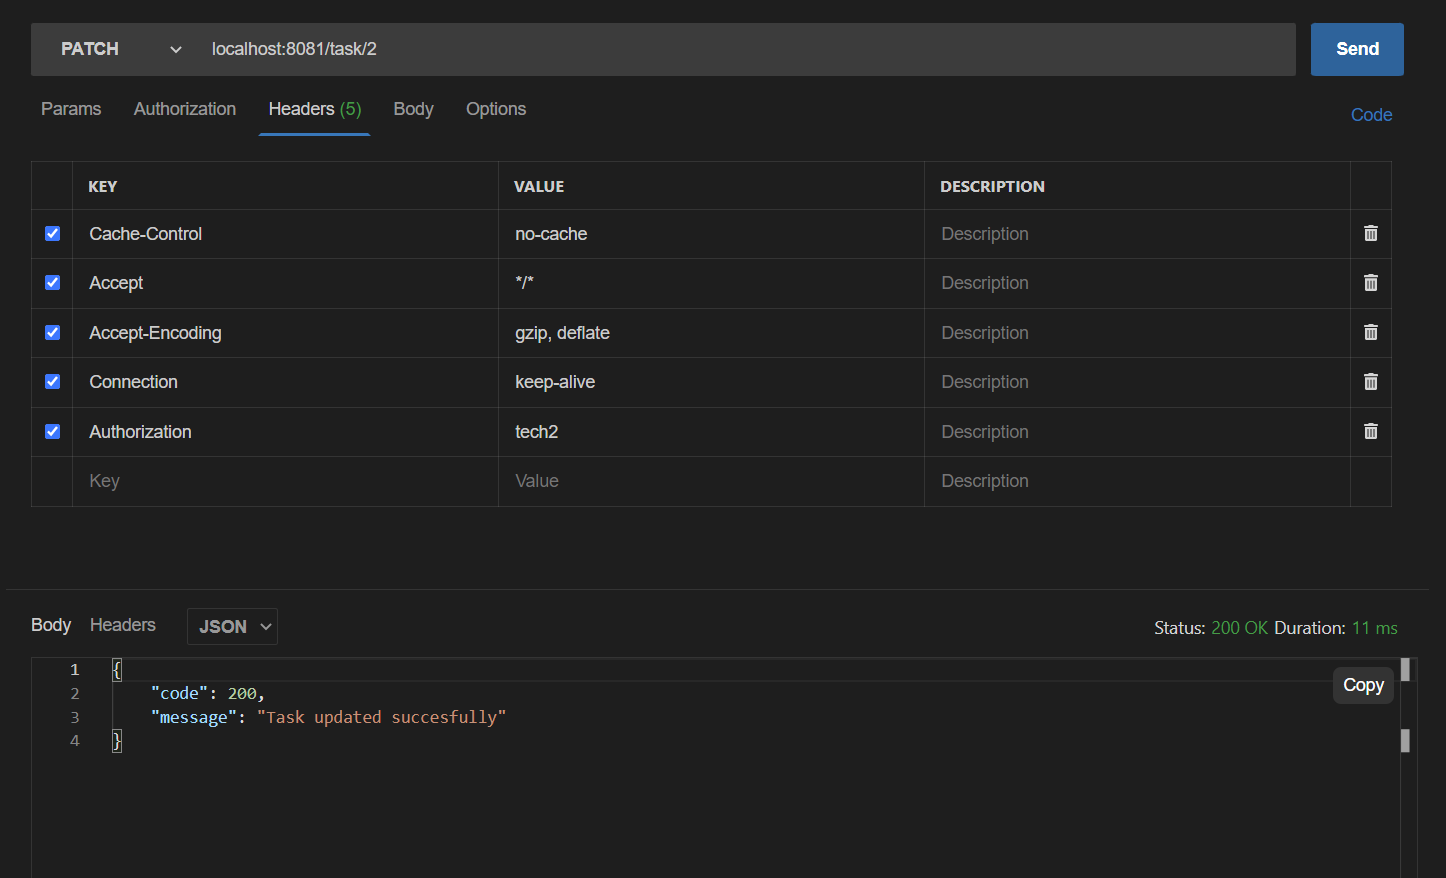Delete the Connection header row
The height and width of the screenshot is (878, 1446).
[x=1370, y=382]
